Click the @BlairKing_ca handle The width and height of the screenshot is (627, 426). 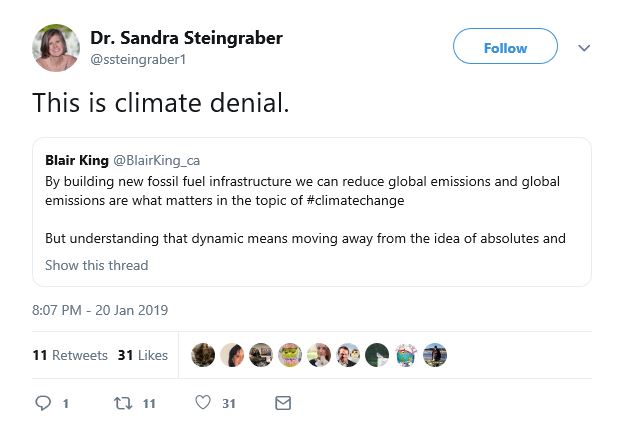pos(157,160)
